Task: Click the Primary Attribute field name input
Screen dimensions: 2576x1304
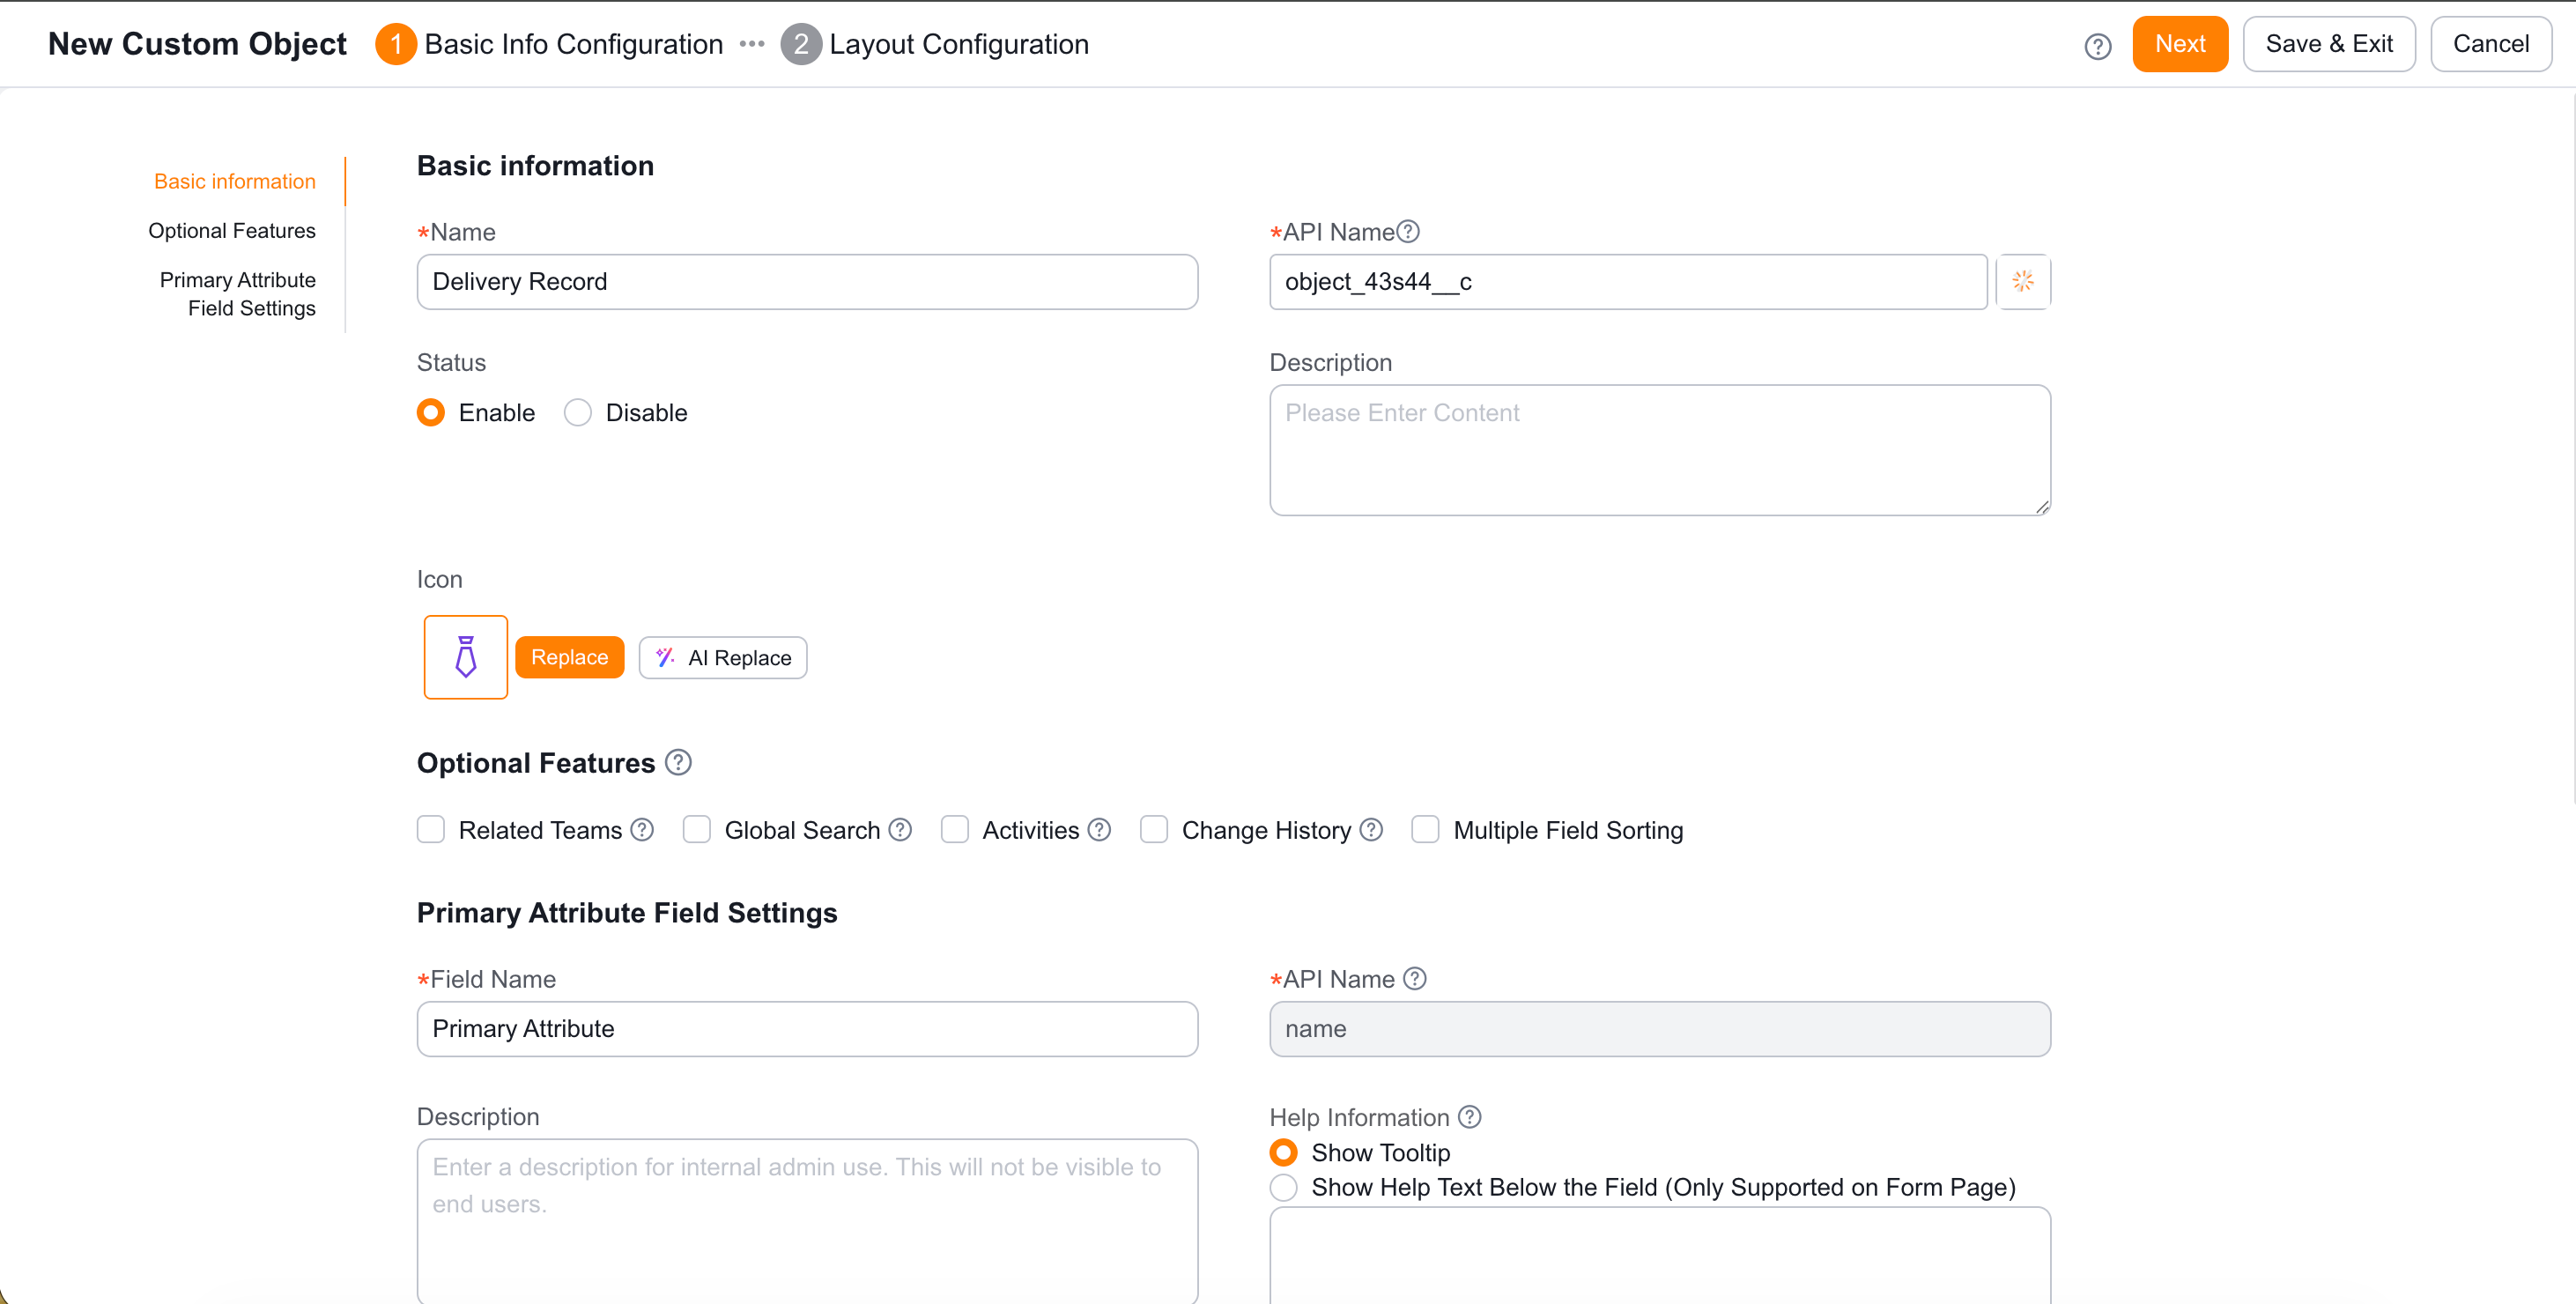Action: [807, 1029]
